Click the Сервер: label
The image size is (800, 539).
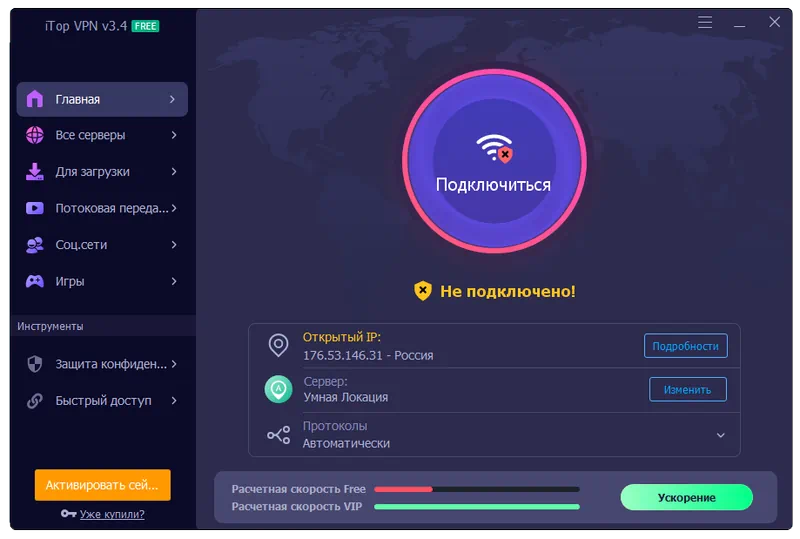point(325,381)
